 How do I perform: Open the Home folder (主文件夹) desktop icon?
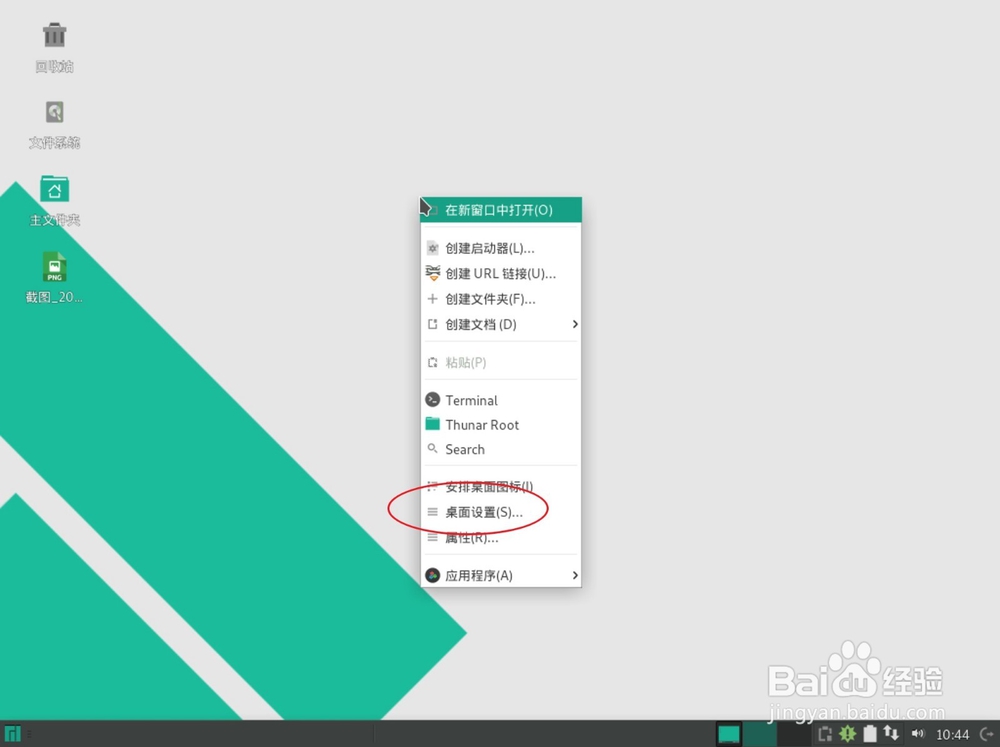54,190
